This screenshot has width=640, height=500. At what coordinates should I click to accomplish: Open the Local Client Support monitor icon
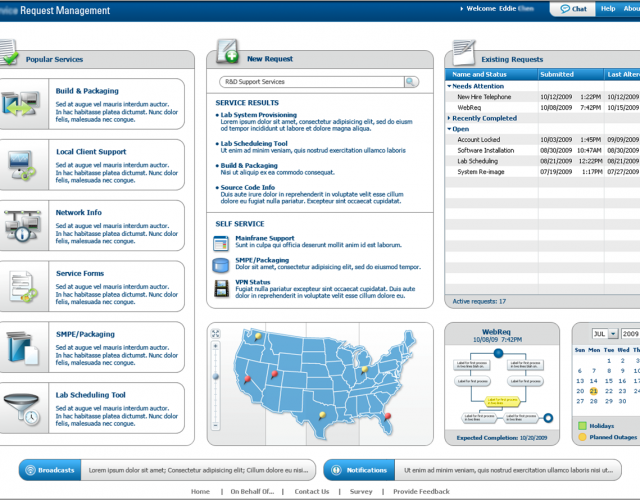[22, 165]
